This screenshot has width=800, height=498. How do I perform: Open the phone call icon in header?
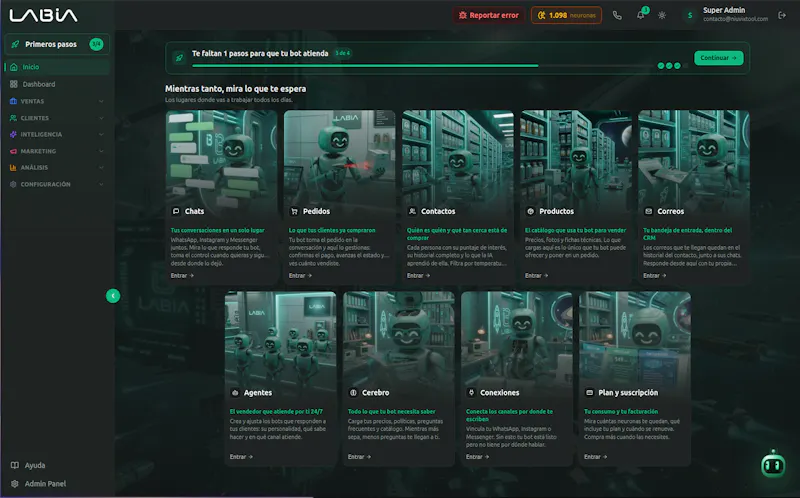coord(617,15)
